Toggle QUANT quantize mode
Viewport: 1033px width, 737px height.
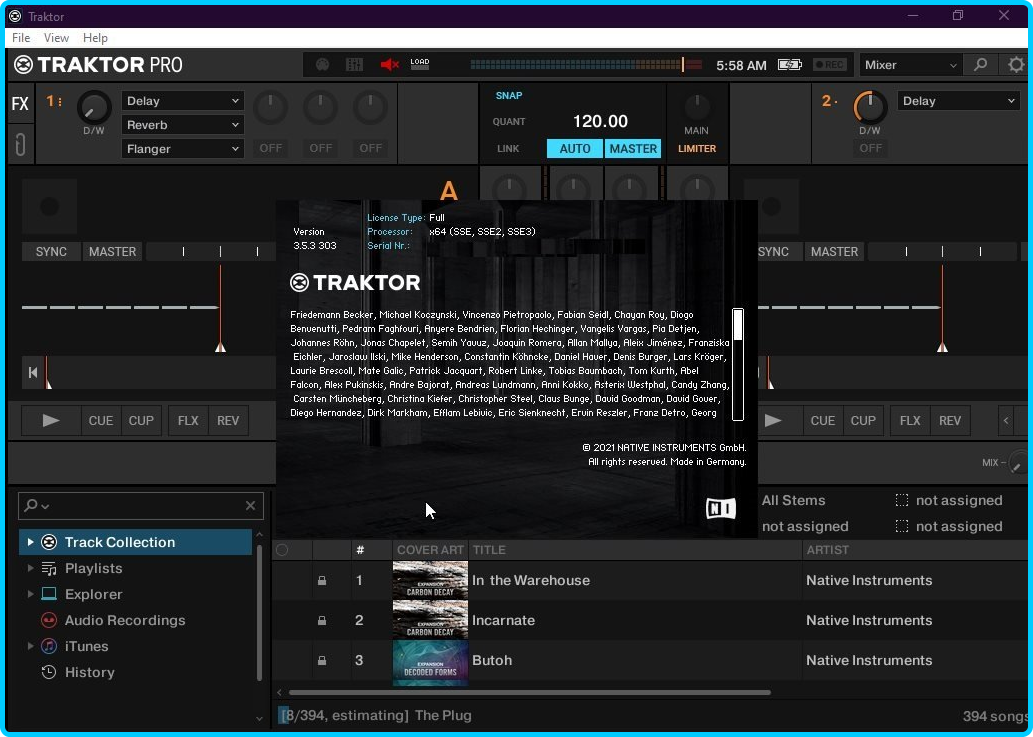click(509, 122)
